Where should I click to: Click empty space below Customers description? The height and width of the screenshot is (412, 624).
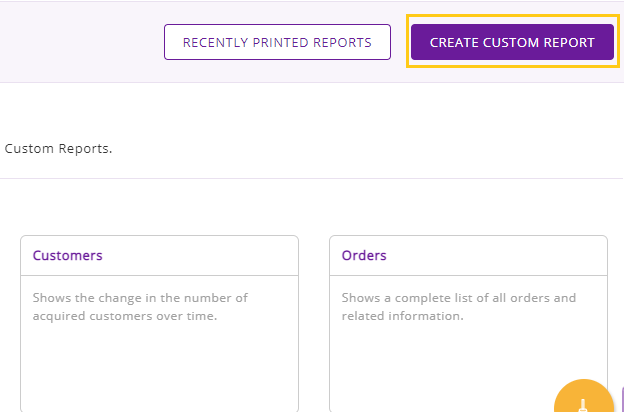coord(160,366)
